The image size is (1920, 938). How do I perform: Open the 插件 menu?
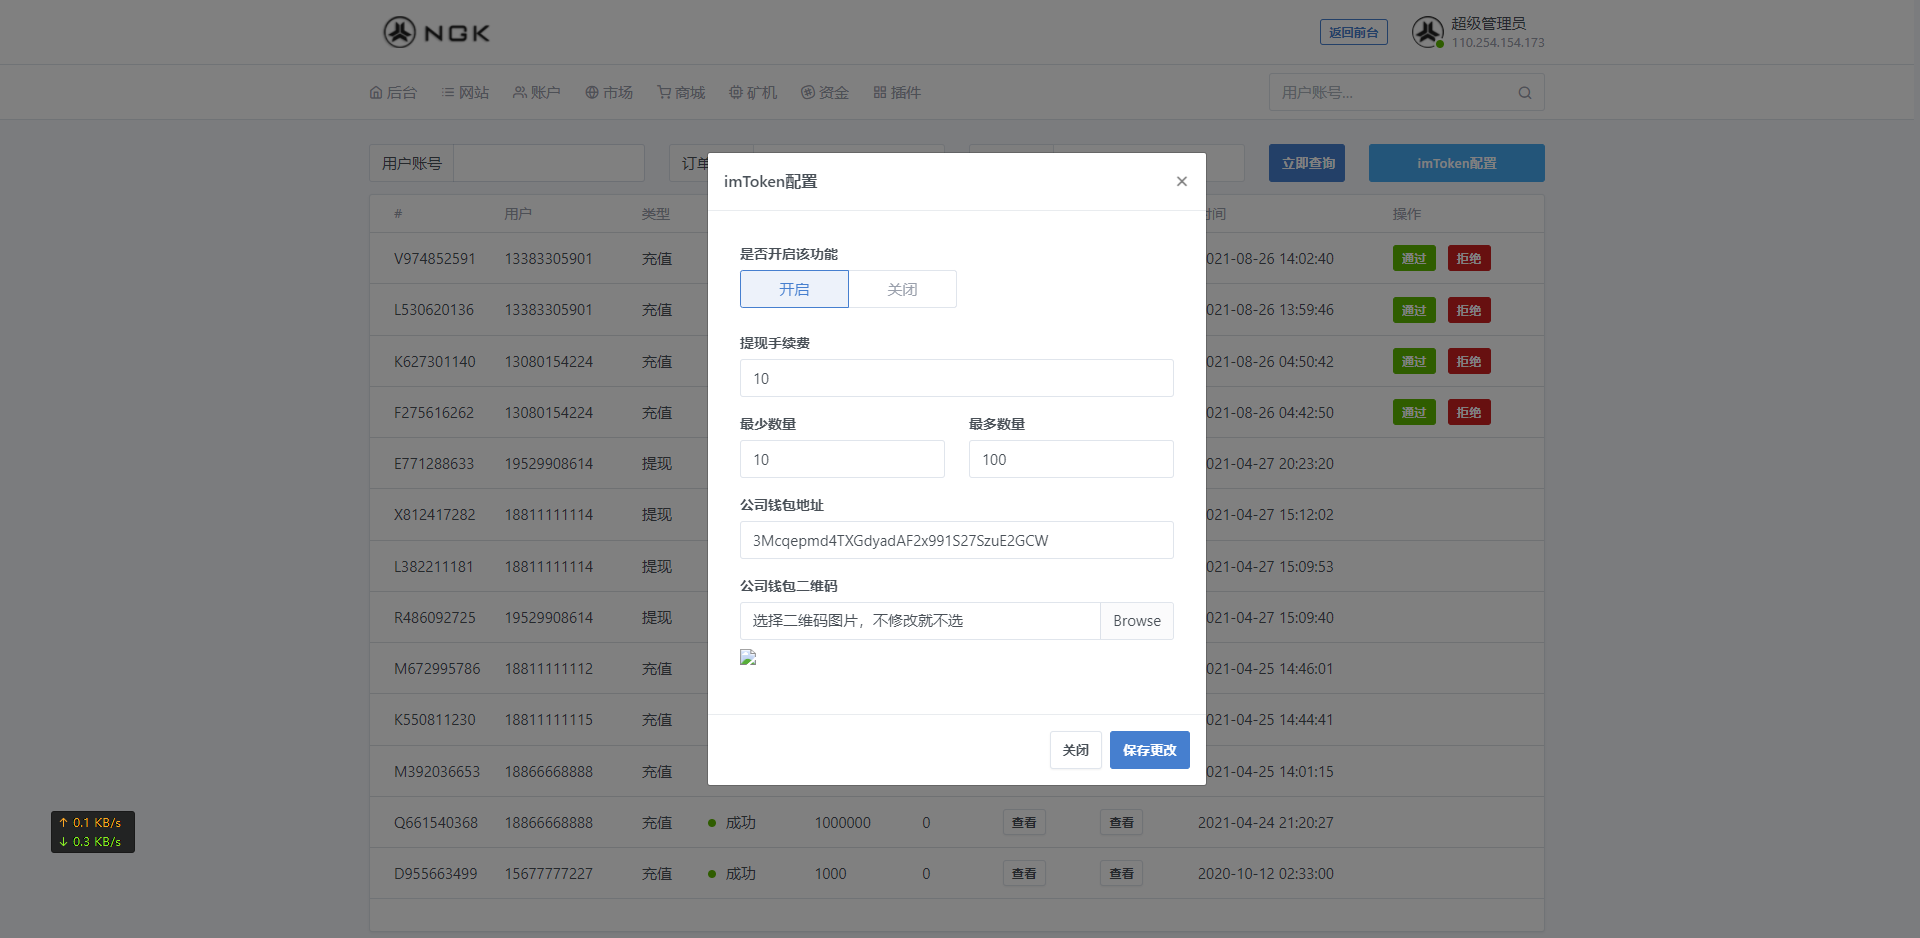pyautogui.click(x=897, y=92)
